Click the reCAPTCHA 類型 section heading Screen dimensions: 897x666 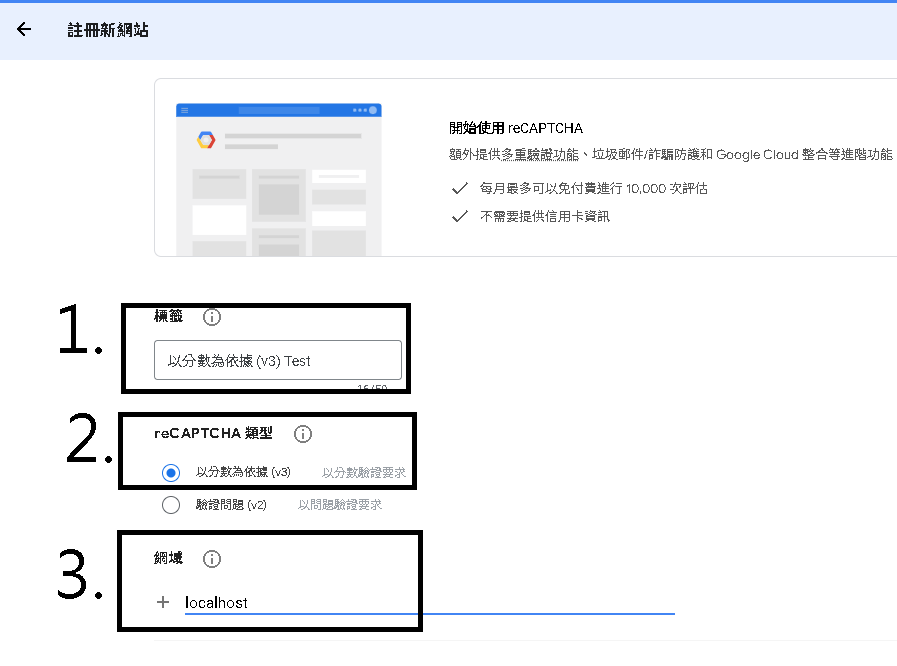tap(213, 434)
